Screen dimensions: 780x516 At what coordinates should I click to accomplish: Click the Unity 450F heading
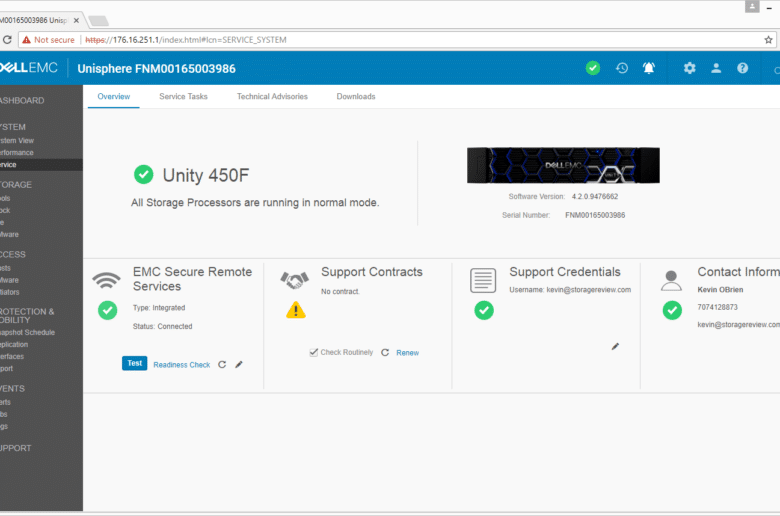tap(205, 175)
